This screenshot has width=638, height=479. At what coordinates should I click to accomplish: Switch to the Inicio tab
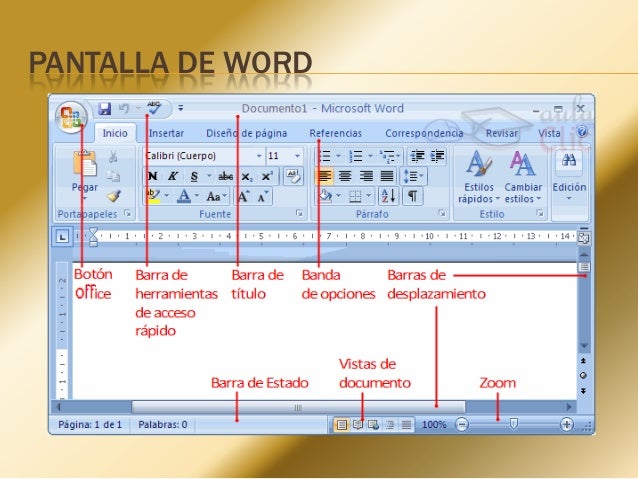click(x=115, y=133)
